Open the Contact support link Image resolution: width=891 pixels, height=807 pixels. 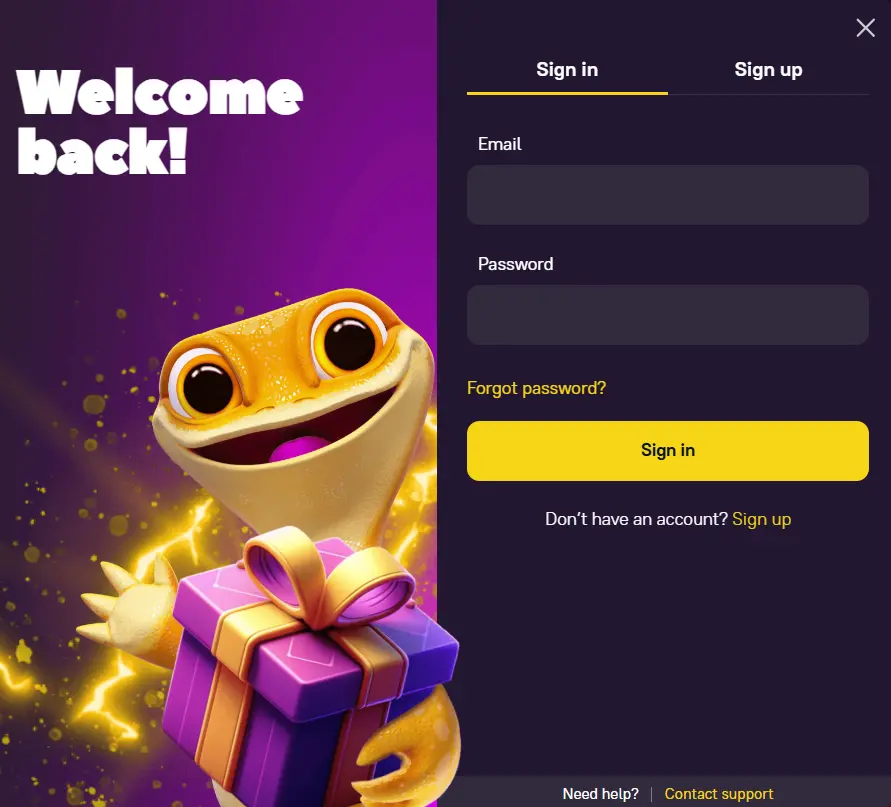[x=719, y=793]
